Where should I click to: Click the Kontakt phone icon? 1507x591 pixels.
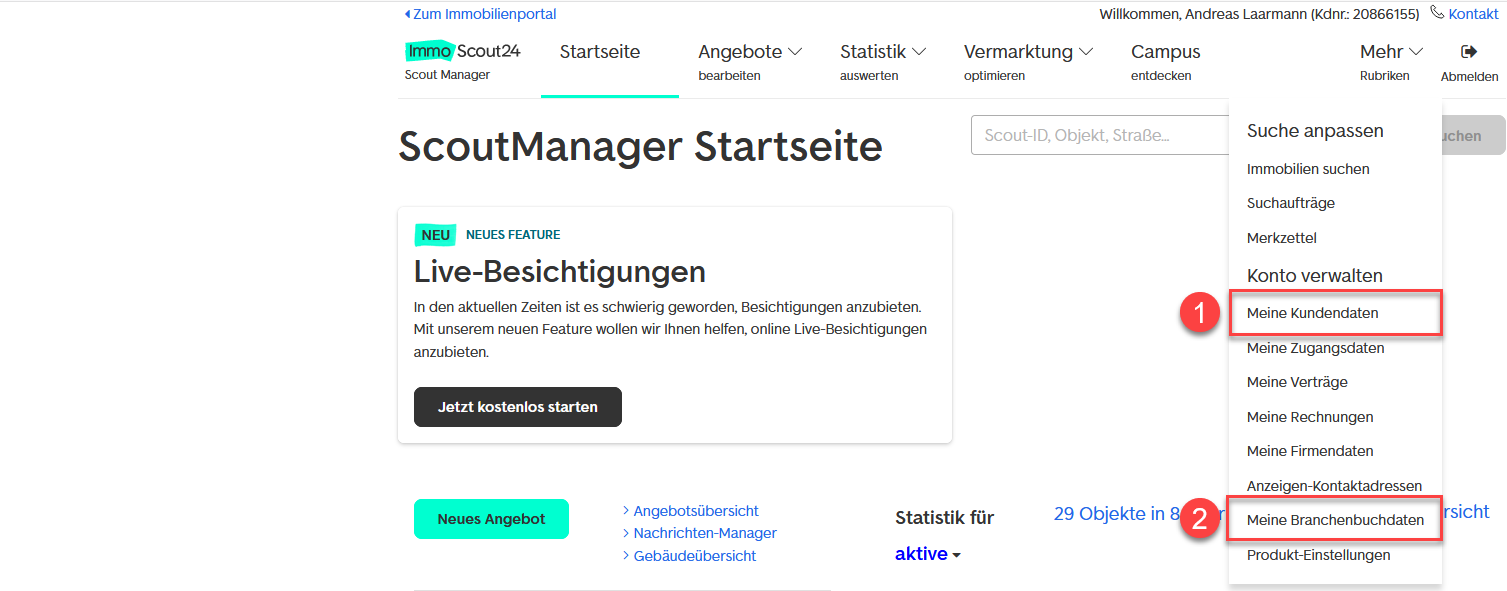coord(1437,13)
